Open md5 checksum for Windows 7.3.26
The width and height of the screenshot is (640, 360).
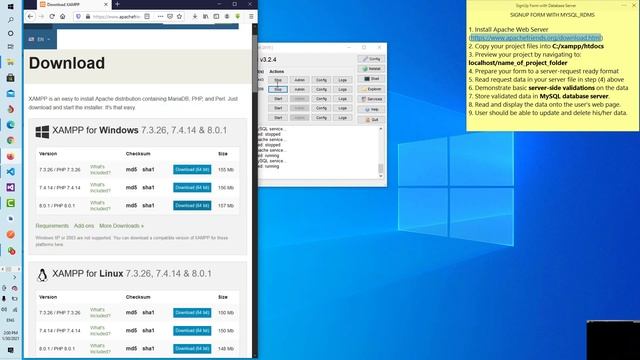131,169
